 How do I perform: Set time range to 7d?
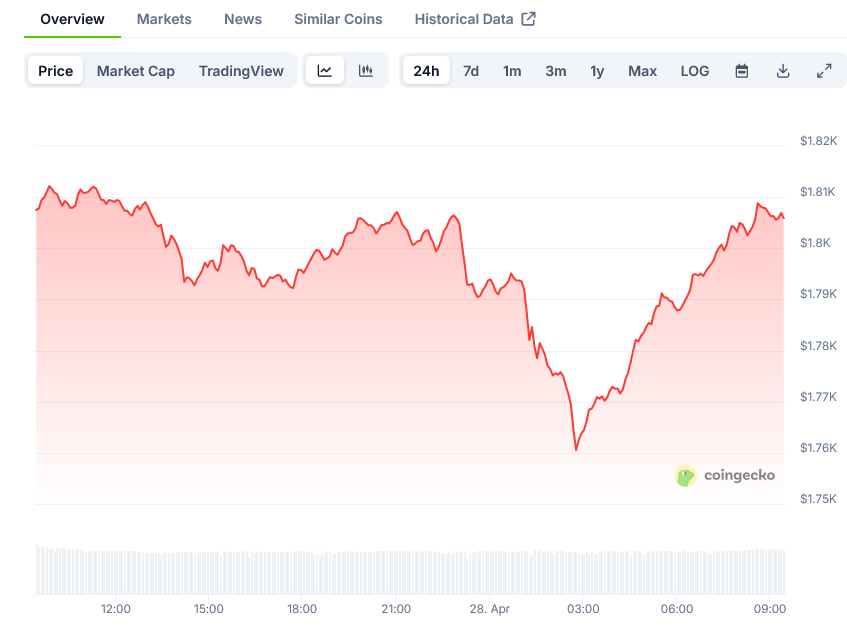tap(471, 71)
